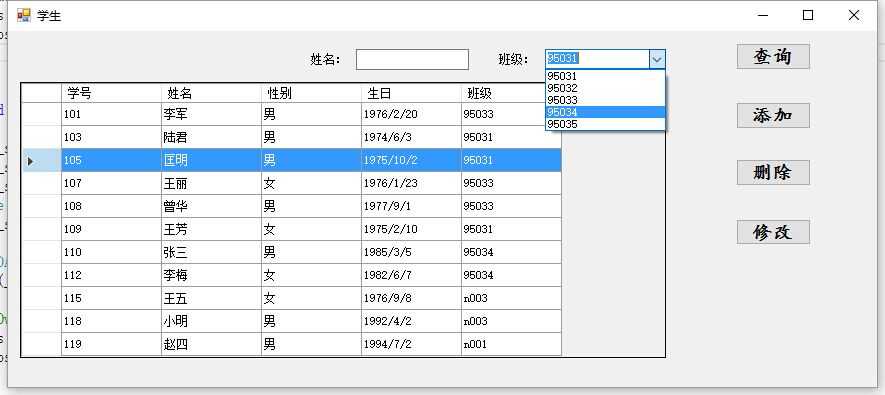This screenshot has width=885, height=395.
Task: Click student number cell 115
Action: pos(111,299)
